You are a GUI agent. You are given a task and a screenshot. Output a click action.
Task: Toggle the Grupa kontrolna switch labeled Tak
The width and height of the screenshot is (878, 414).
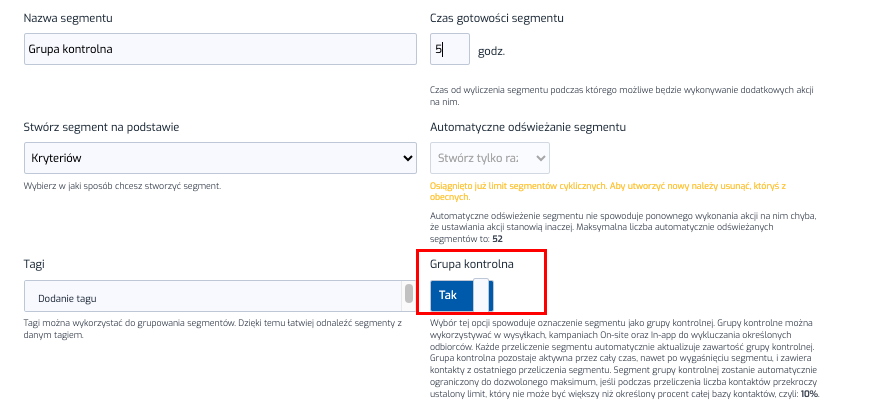[461, 295]
